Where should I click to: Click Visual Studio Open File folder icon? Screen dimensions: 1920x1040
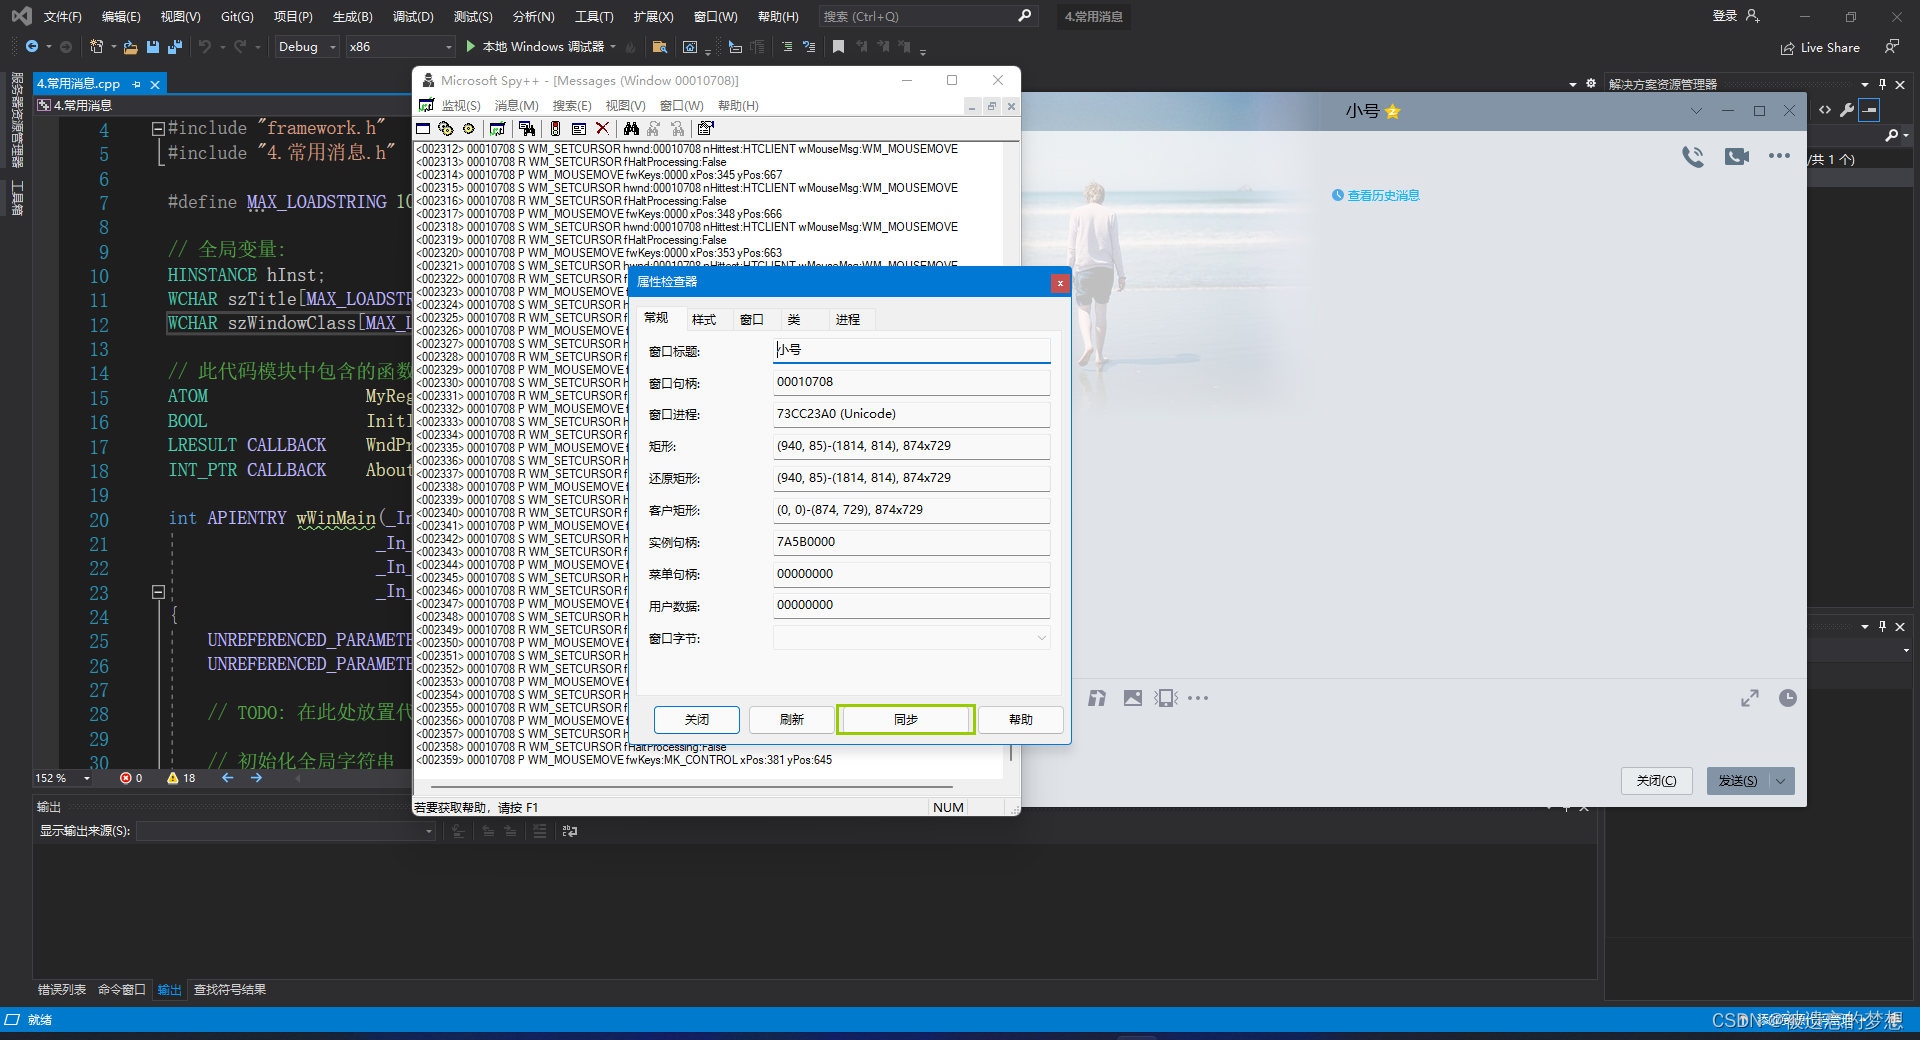click(131, 47)
